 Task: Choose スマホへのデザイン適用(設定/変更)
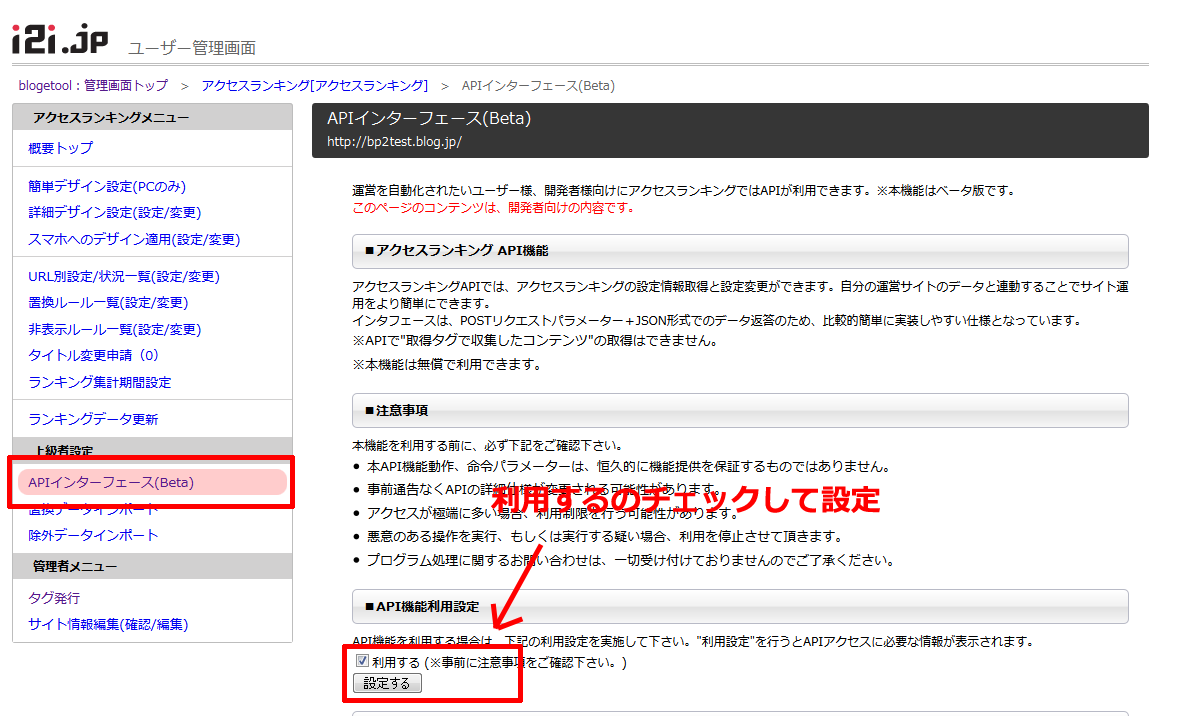coord(134,239)
